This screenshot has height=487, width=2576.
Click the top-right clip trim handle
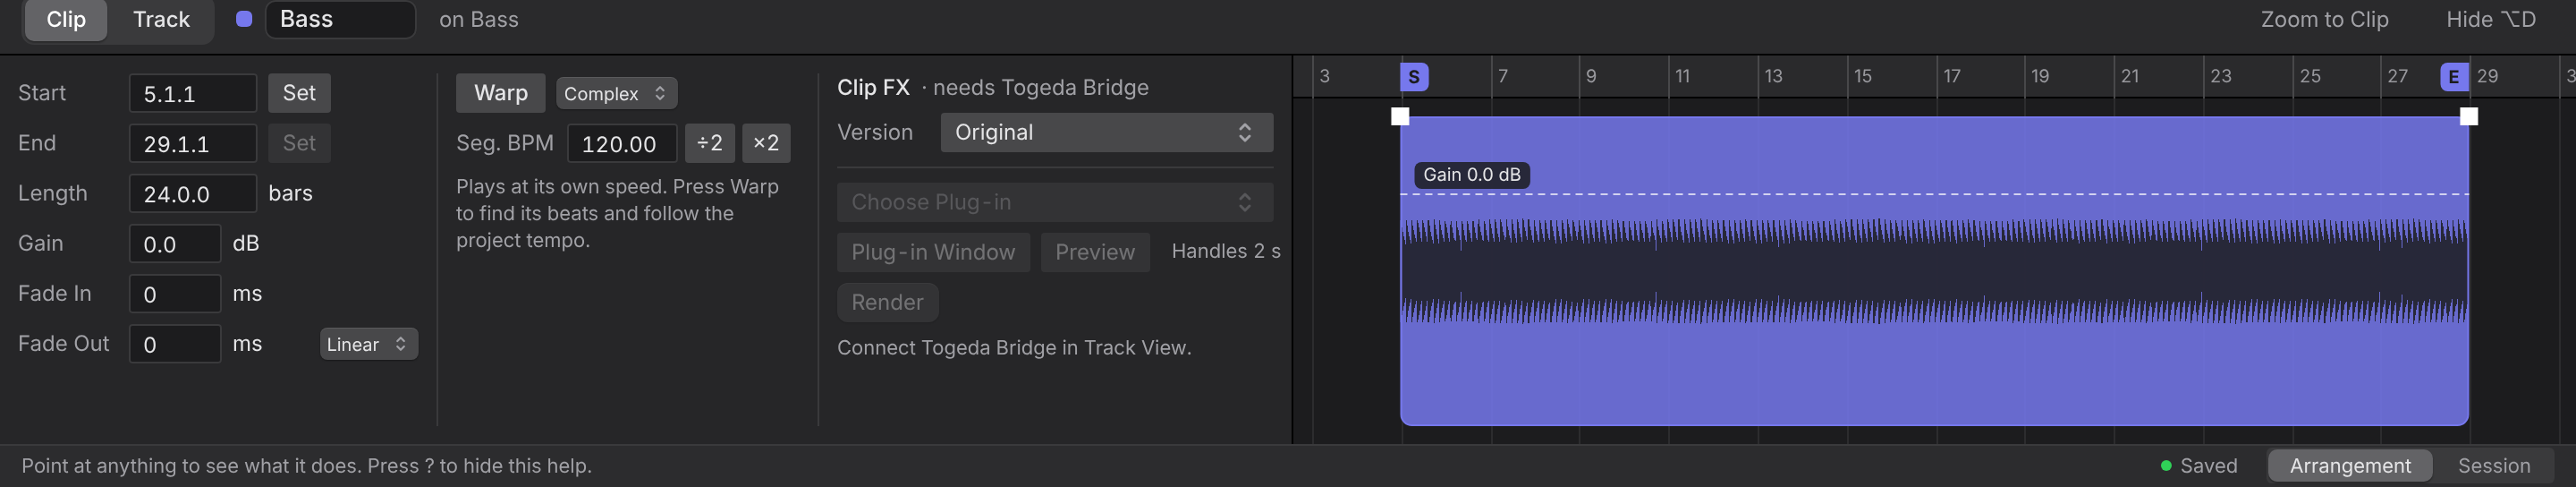click(2468, 117)
